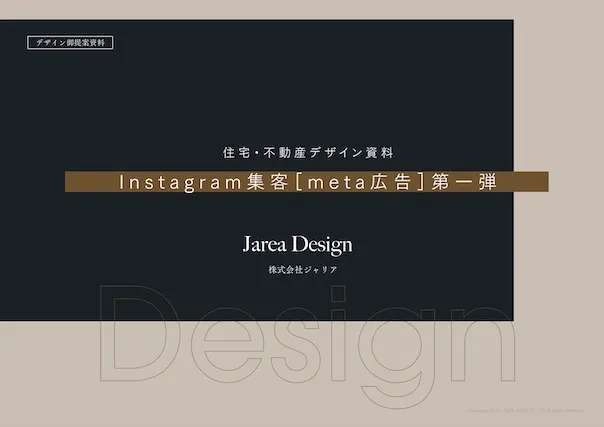Select the 住宅・不動産デザイン資料 subtitle
604x427 pixels.
(x=308, y=153)
